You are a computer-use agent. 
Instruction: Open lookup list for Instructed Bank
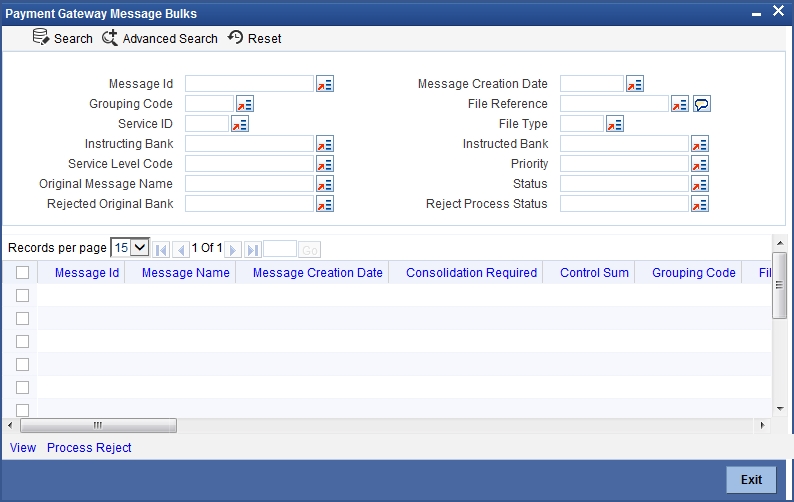coord(700,144)
